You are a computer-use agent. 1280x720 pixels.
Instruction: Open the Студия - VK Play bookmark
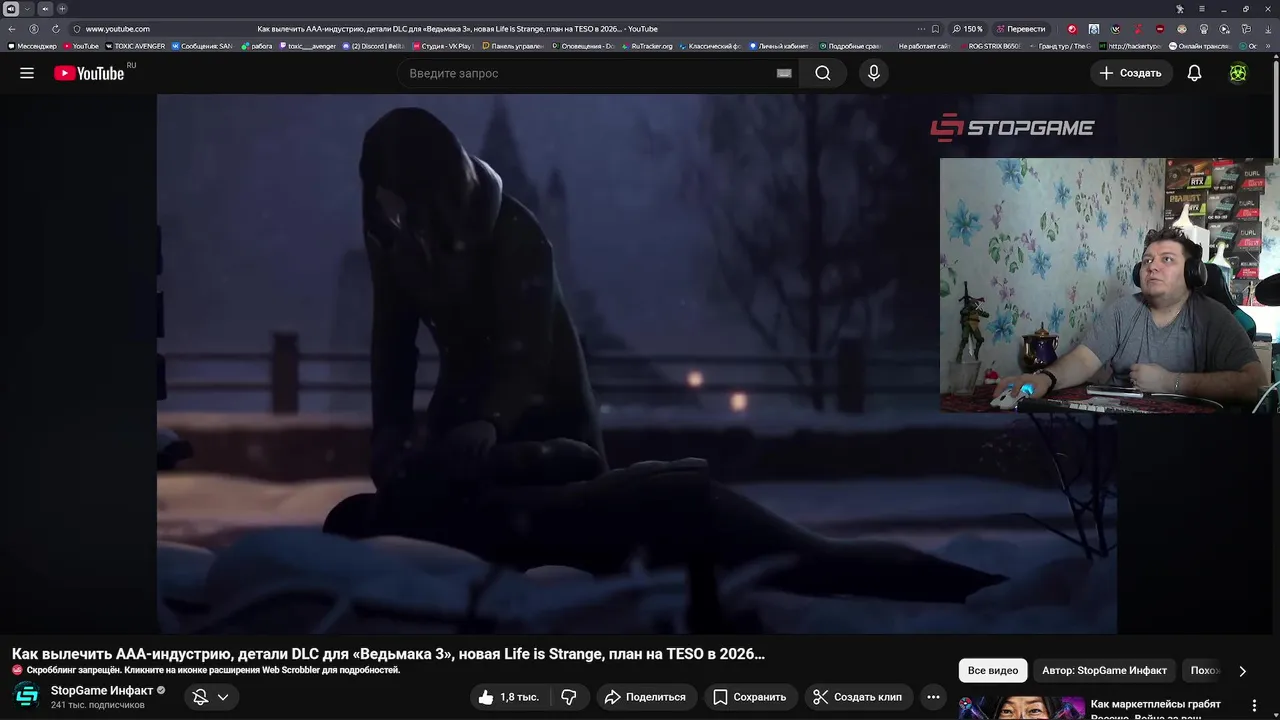pyautogui.click(x=441, y=46)
